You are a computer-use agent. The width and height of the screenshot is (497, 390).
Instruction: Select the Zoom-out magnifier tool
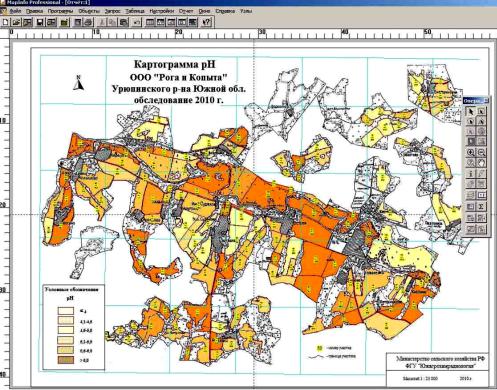(481, 152)
